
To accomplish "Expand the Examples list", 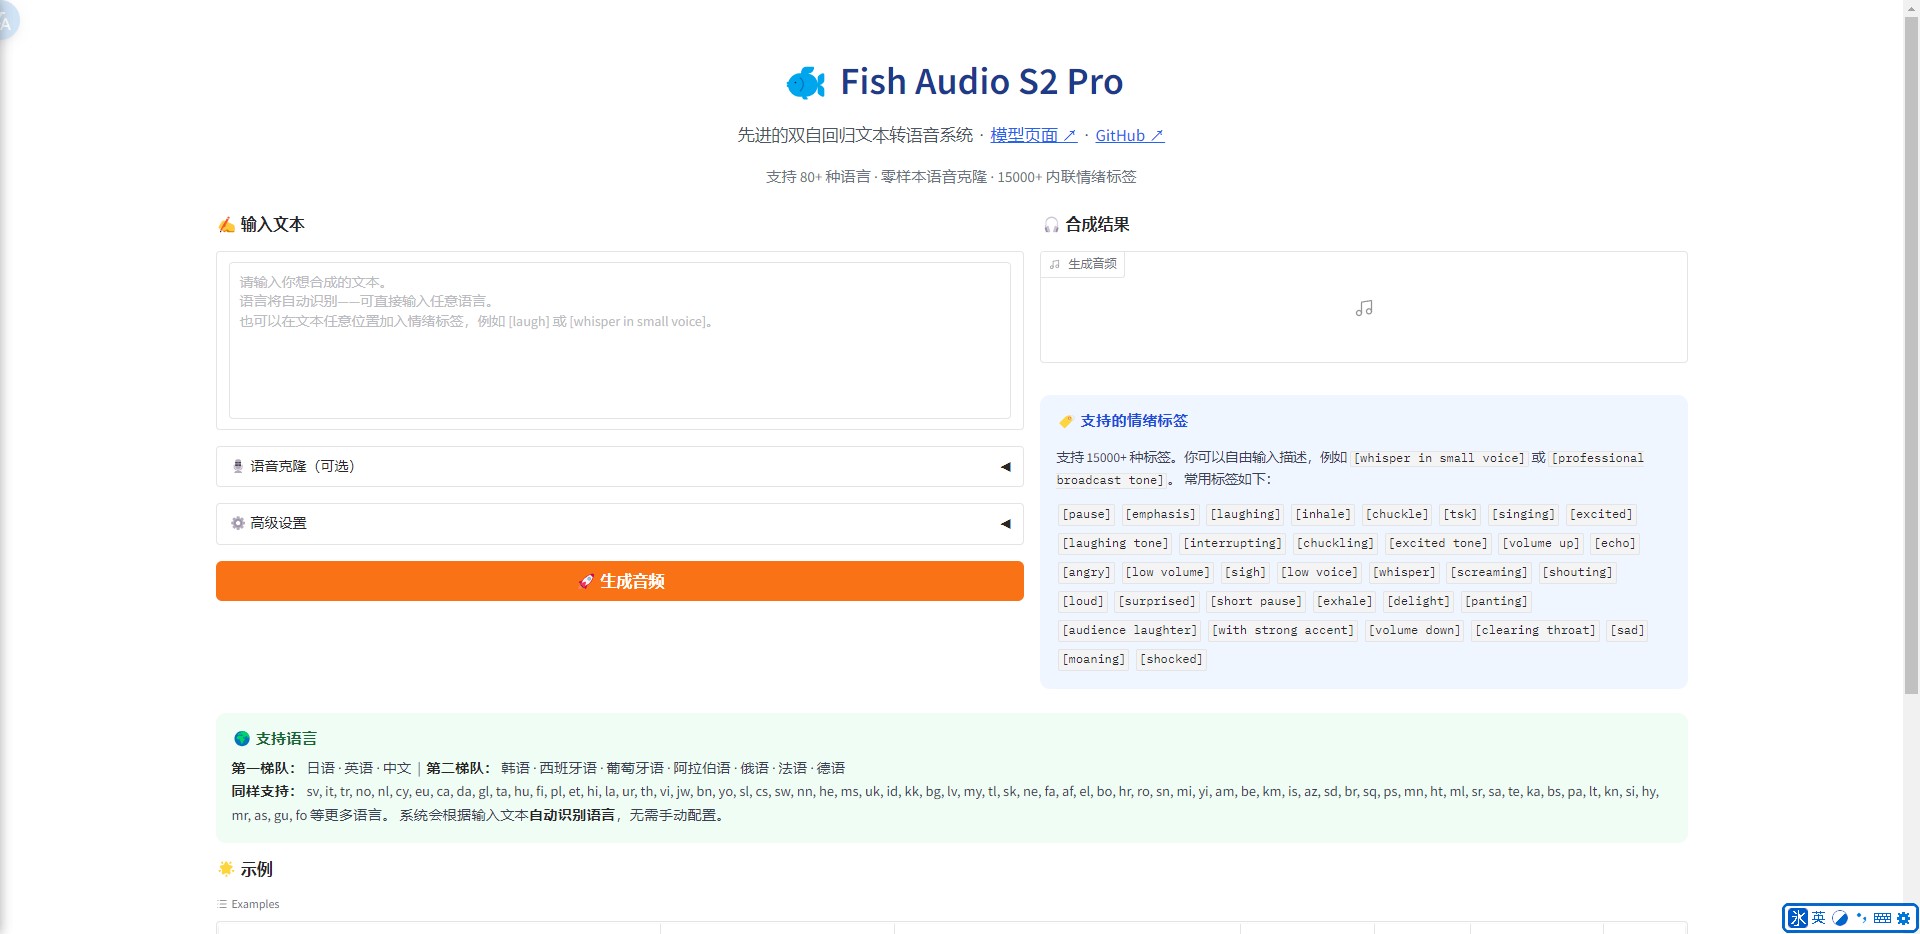I will pyautogui.click(x=248, y=903).
